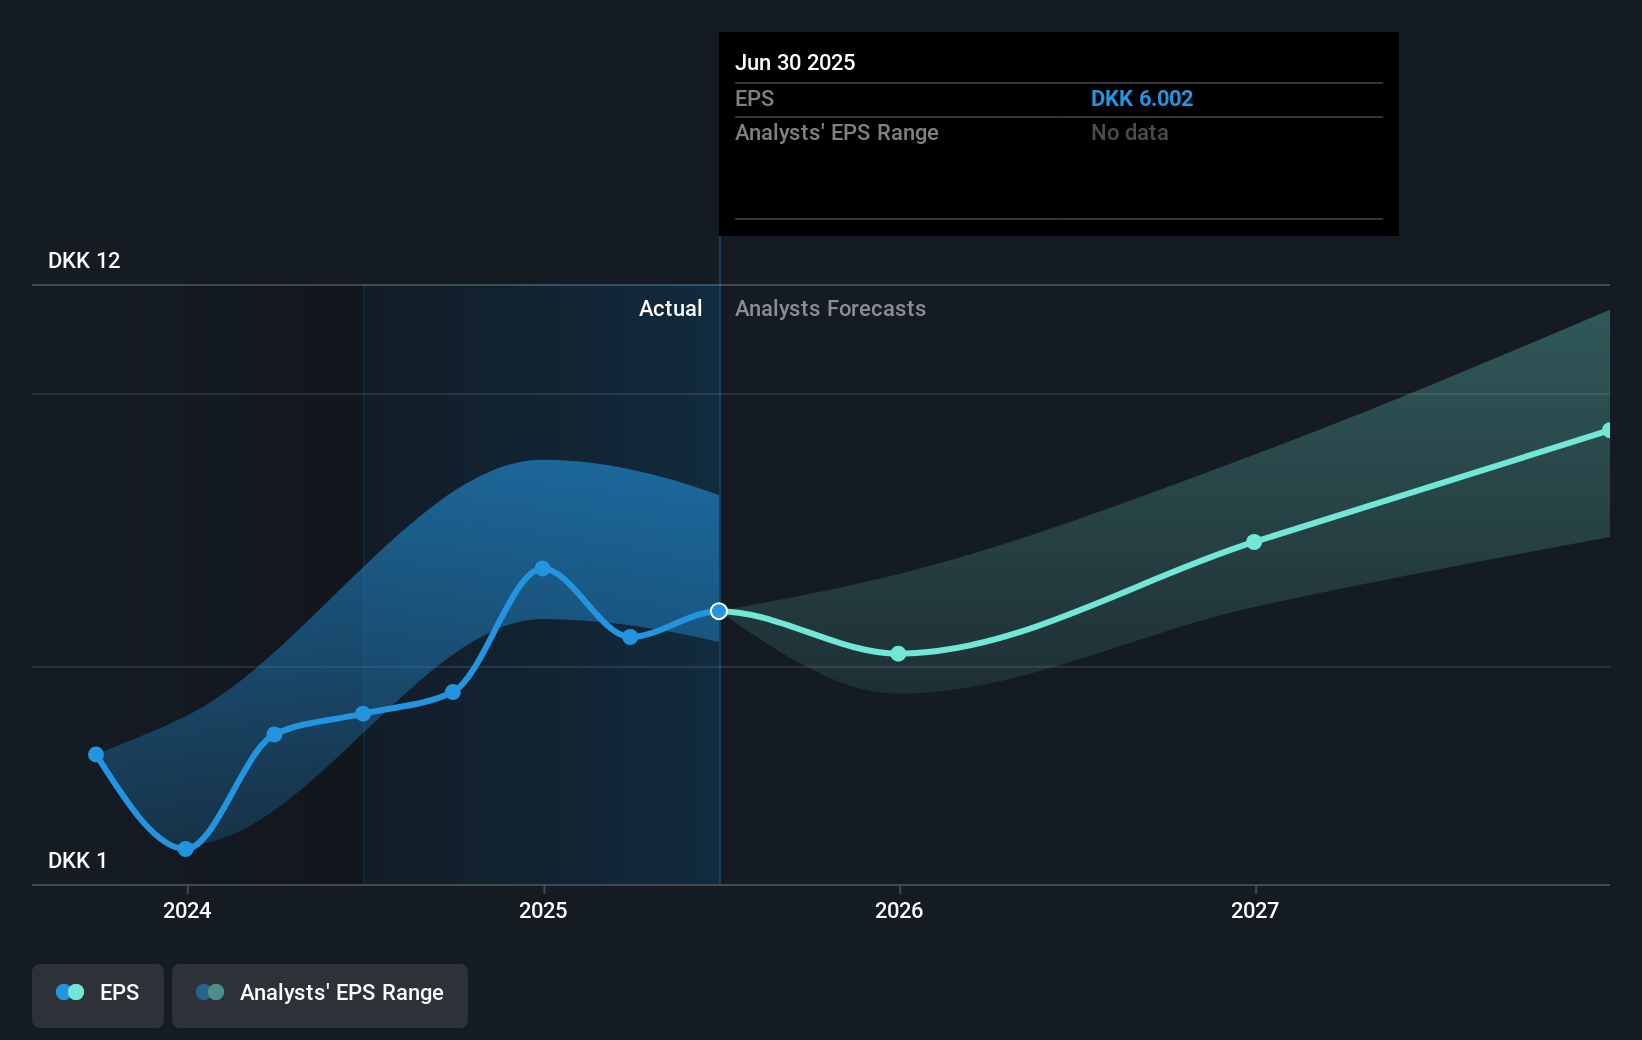Click the forecast data point at 2026
The width and height of the screenshot is (1642, 1040).
(898, 654)
